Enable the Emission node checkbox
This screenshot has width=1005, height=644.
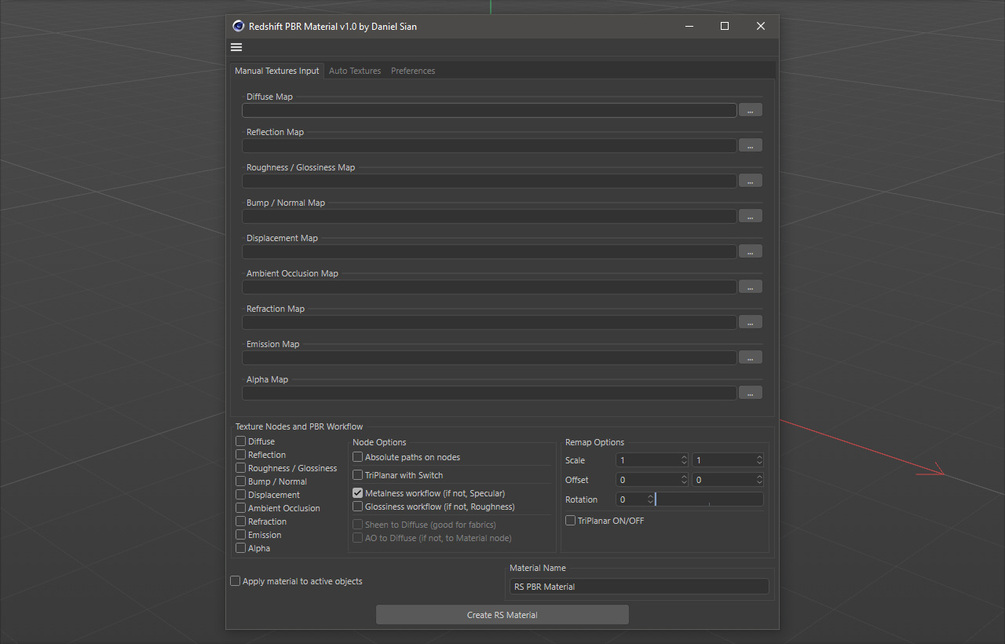[240, 534]
